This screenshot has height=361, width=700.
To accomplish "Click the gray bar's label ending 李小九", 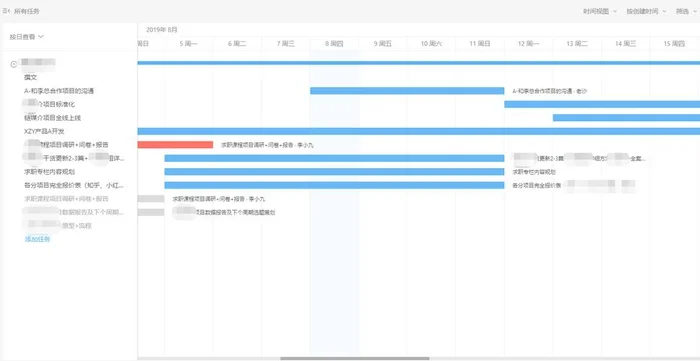I will 219,199.
